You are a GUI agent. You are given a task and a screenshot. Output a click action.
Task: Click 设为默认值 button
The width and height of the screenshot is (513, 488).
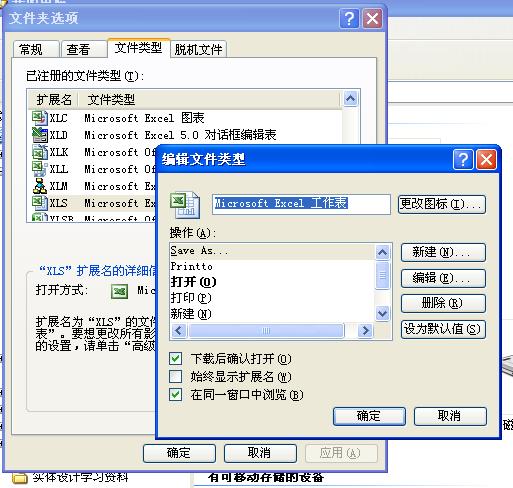(x=443, y=329)
